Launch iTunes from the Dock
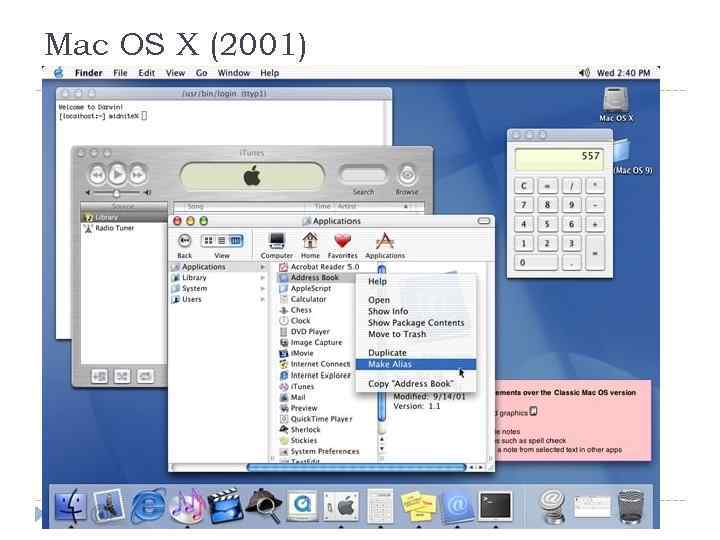The width and height of the screenshot is (720, 540). tap(186, 506)
